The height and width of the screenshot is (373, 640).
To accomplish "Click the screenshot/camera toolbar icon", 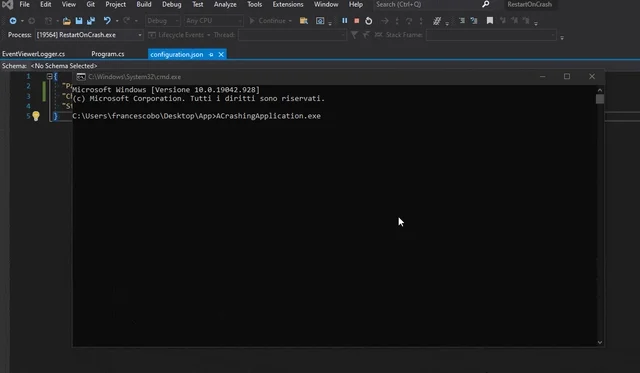I will click(x=320, y=21).
